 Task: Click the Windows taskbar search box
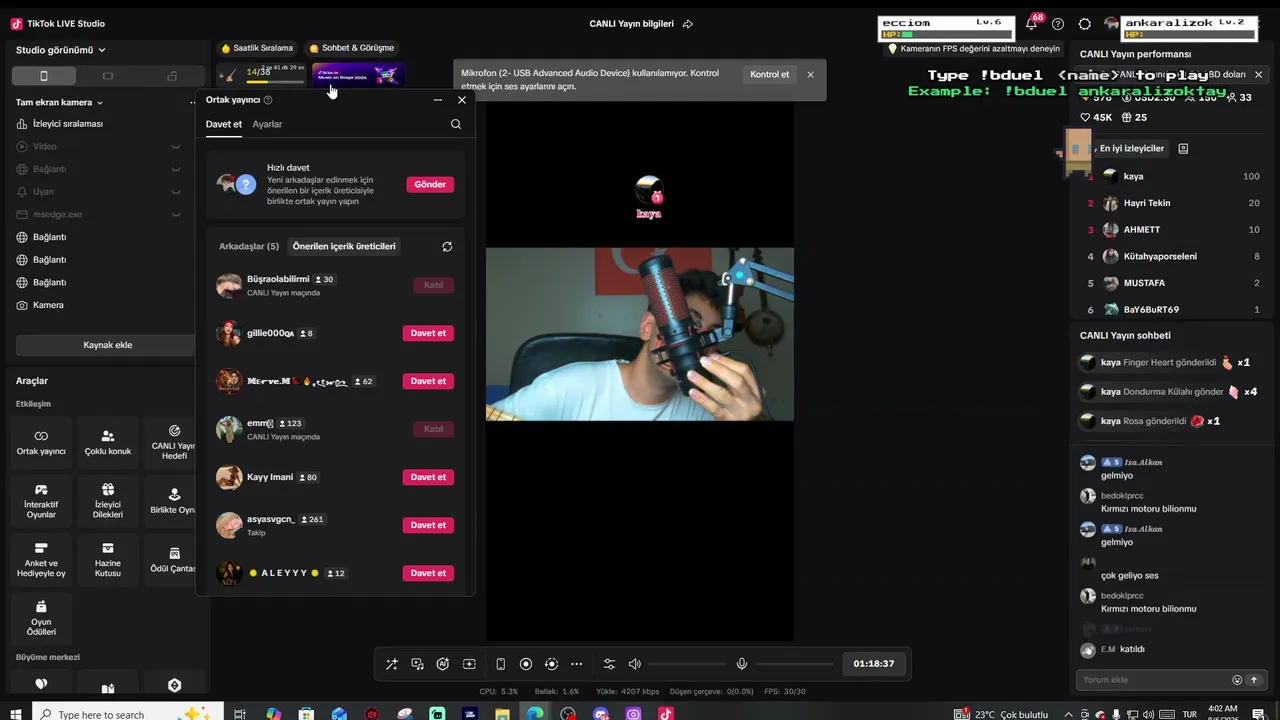[128, 714]
